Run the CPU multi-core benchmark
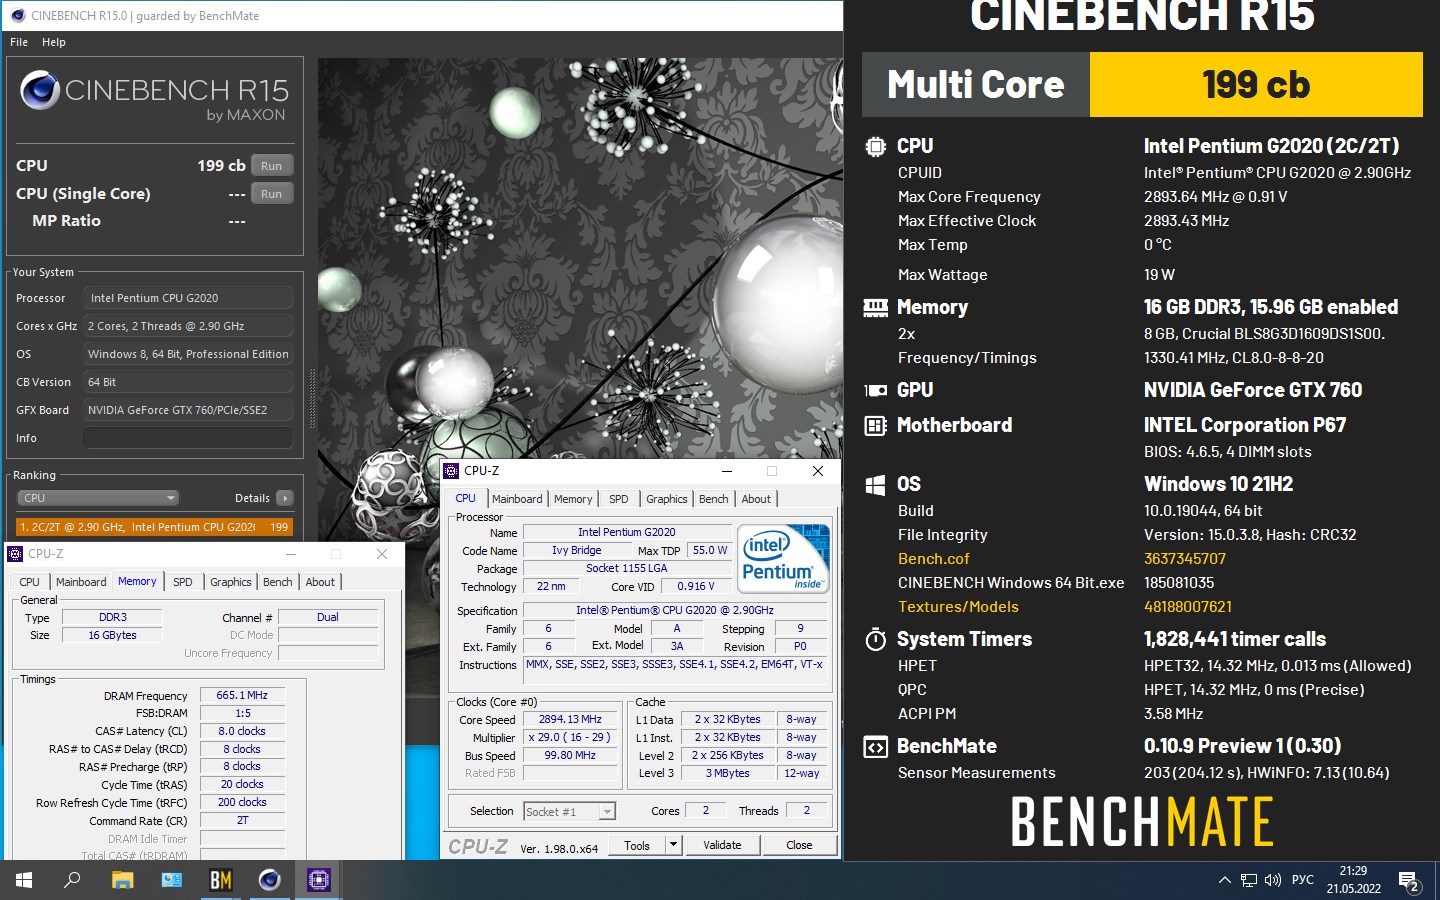 click(272, 166)
